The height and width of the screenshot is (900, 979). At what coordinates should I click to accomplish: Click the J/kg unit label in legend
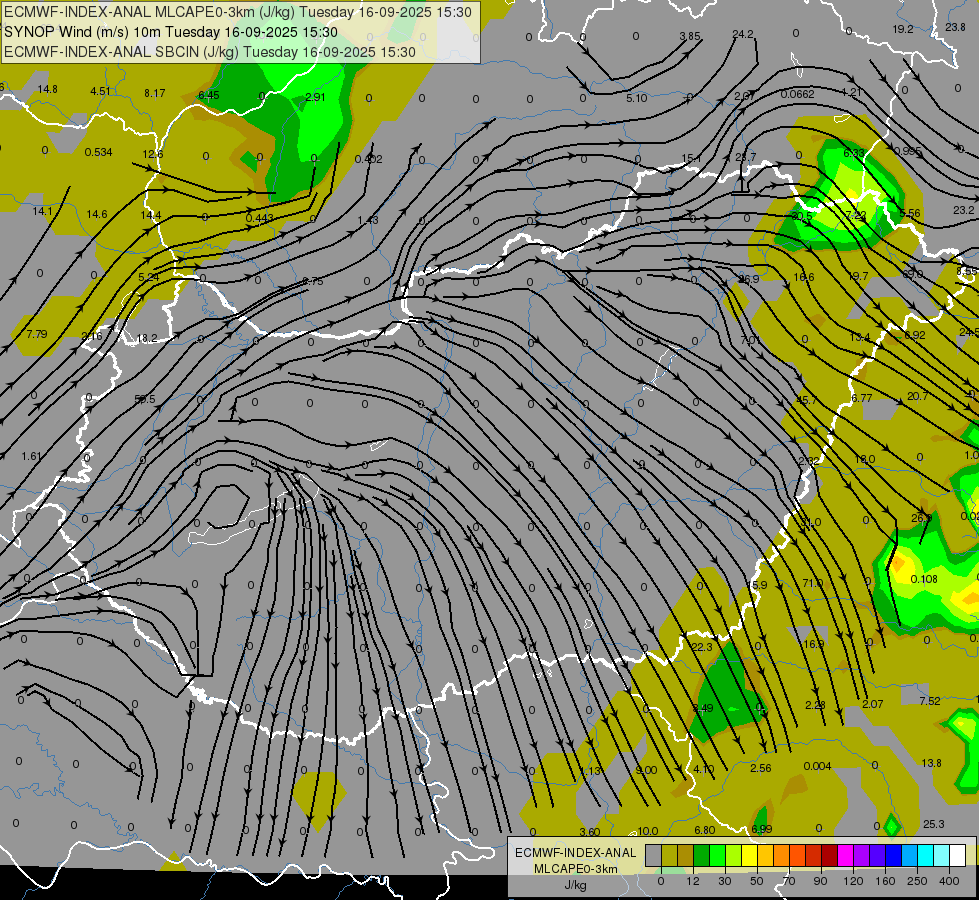coord(576,884)
